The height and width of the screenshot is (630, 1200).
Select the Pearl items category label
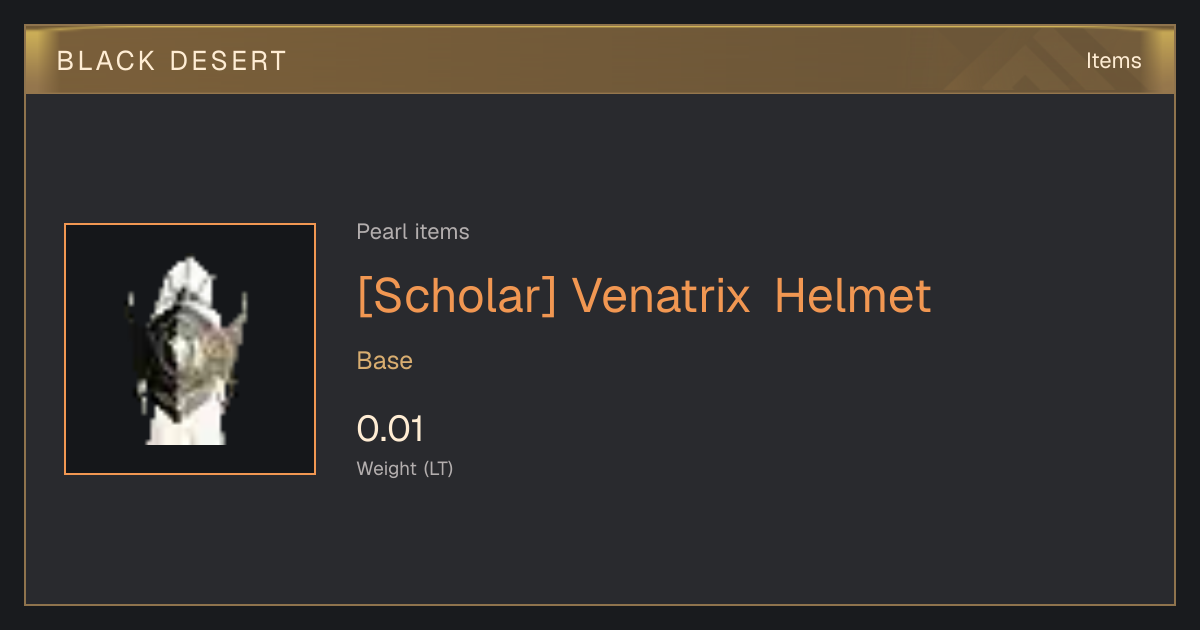pos(413,232)
